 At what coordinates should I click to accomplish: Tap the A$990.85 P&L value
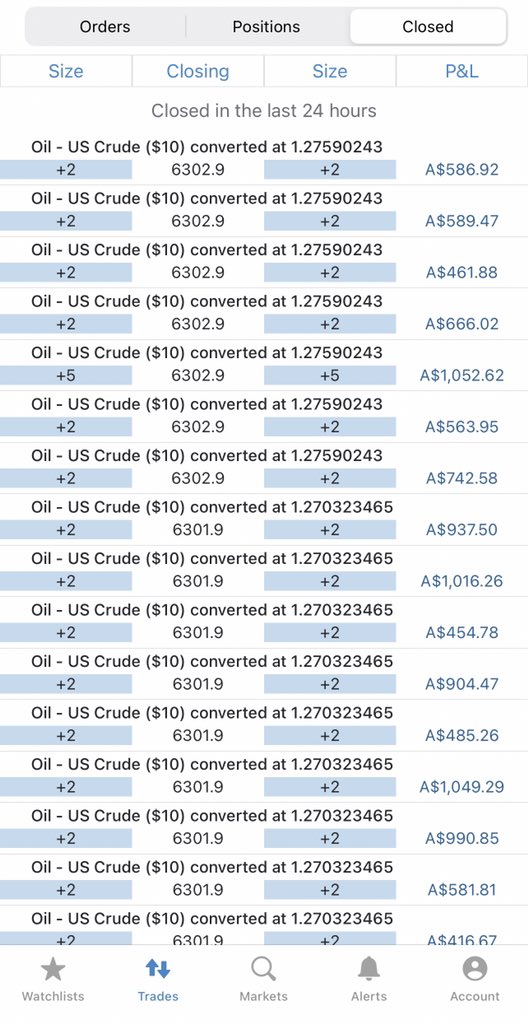(x=462, y=838)
